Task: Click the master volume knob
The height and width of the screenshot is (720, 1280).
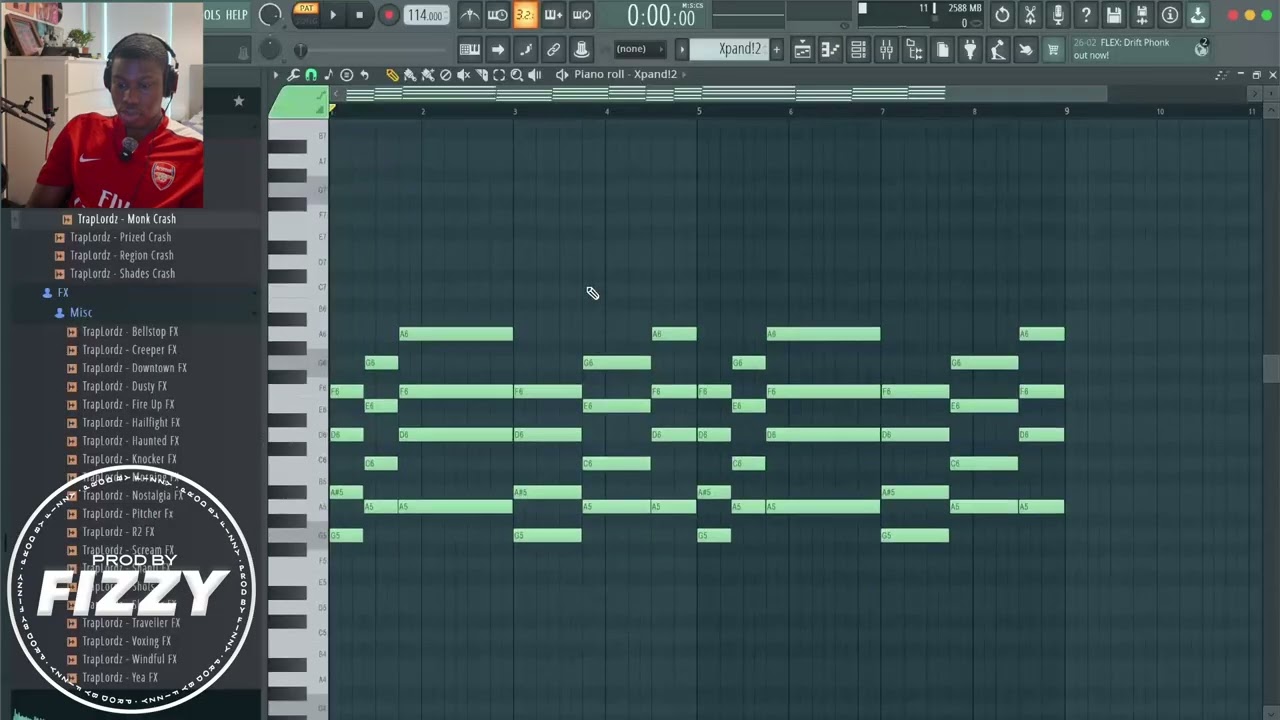Action: point(270,14)
